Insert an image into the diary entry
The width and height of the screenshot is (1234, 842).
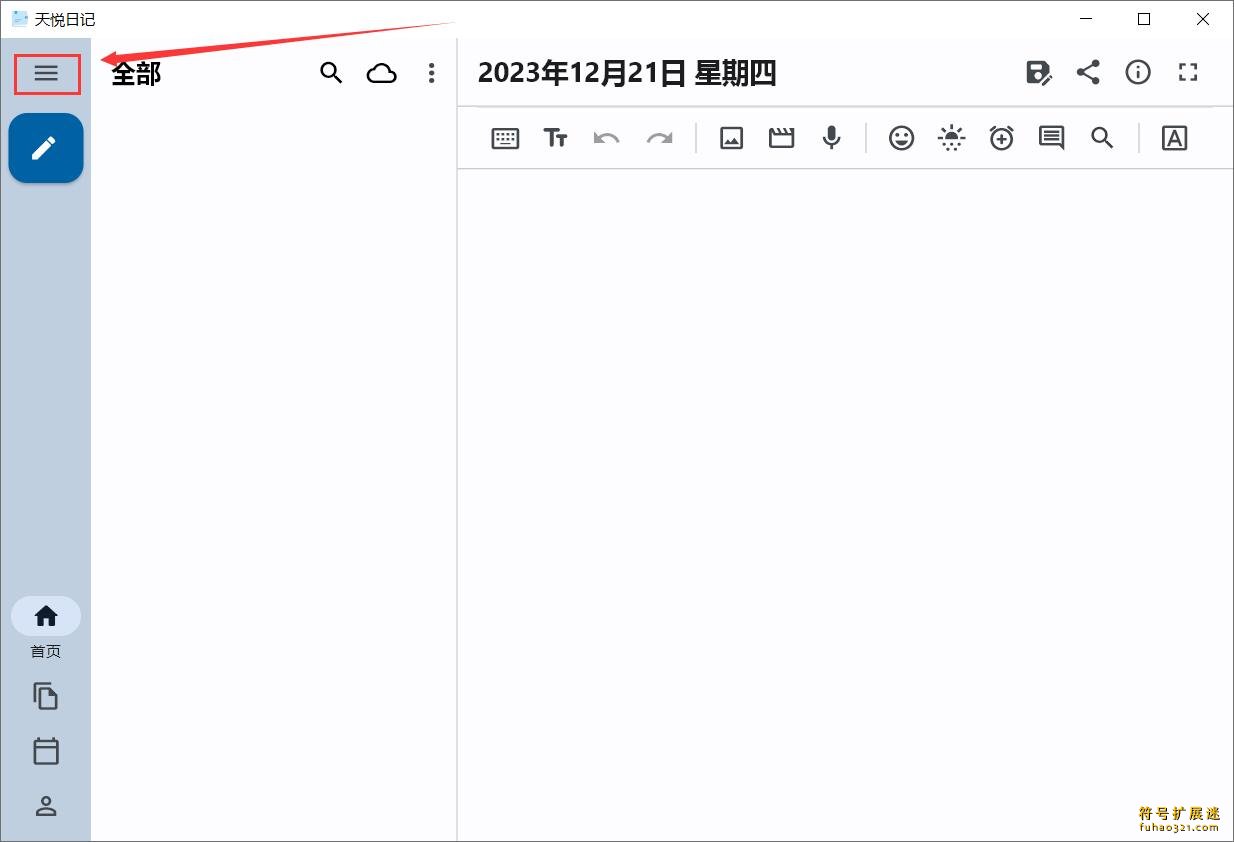click(731, 138)
